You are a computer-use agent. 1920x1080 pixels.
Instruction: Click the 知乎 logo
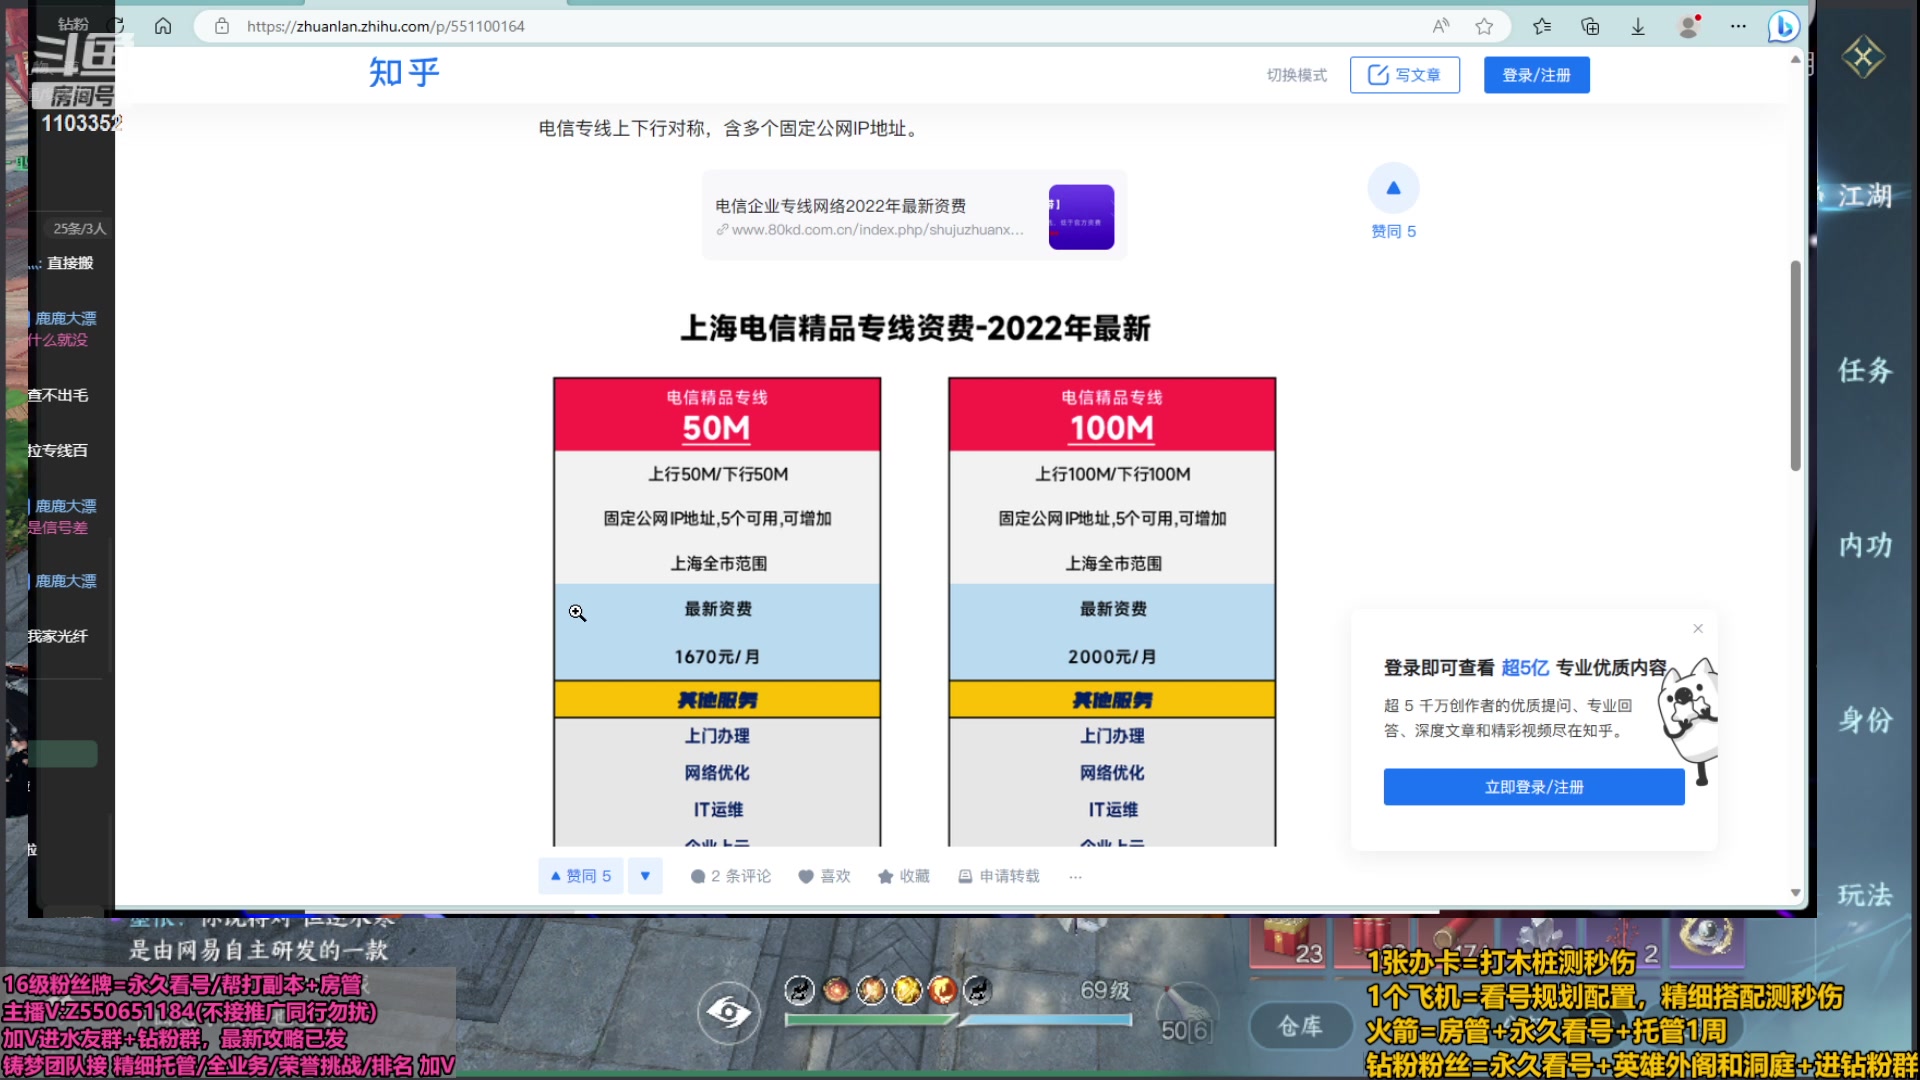tap(404, 73)
